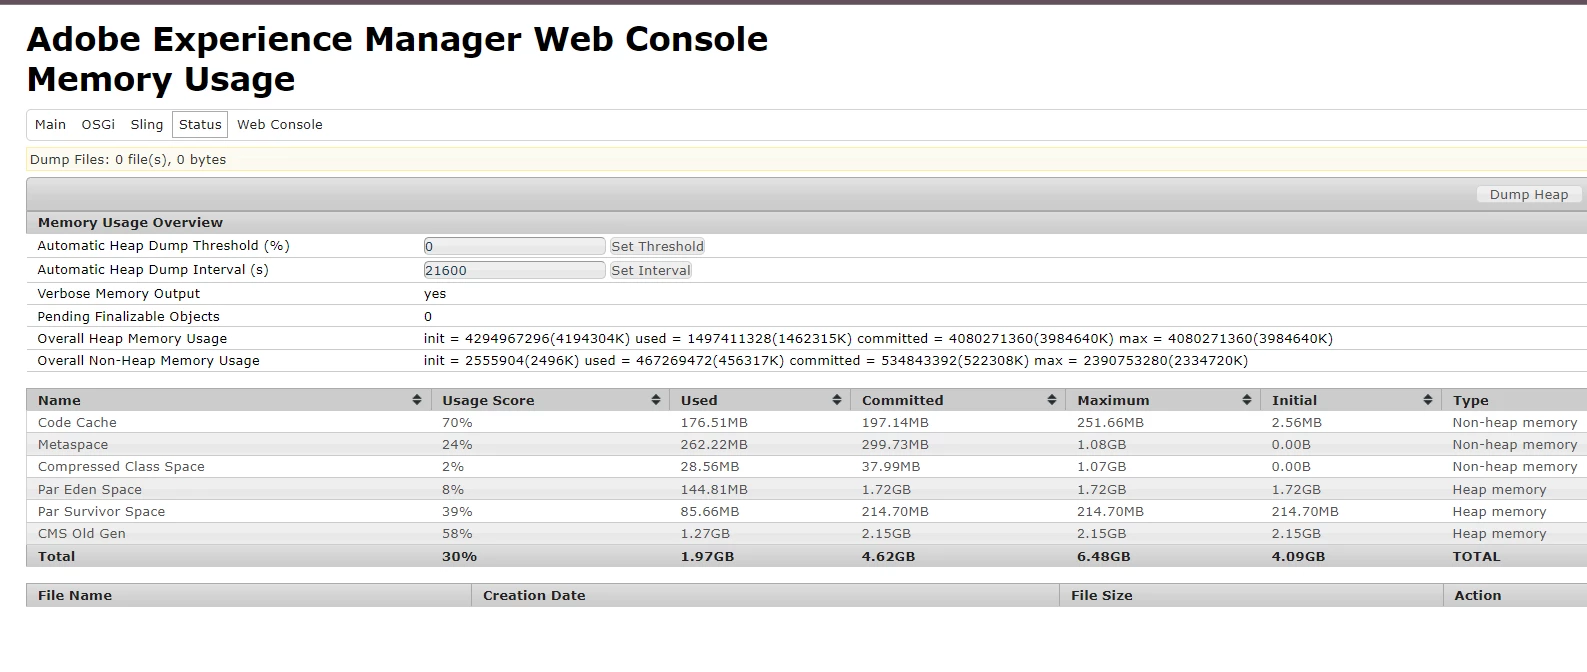Click the Total row label
This screenshot has height=672, width=1587.
(57, 557)
